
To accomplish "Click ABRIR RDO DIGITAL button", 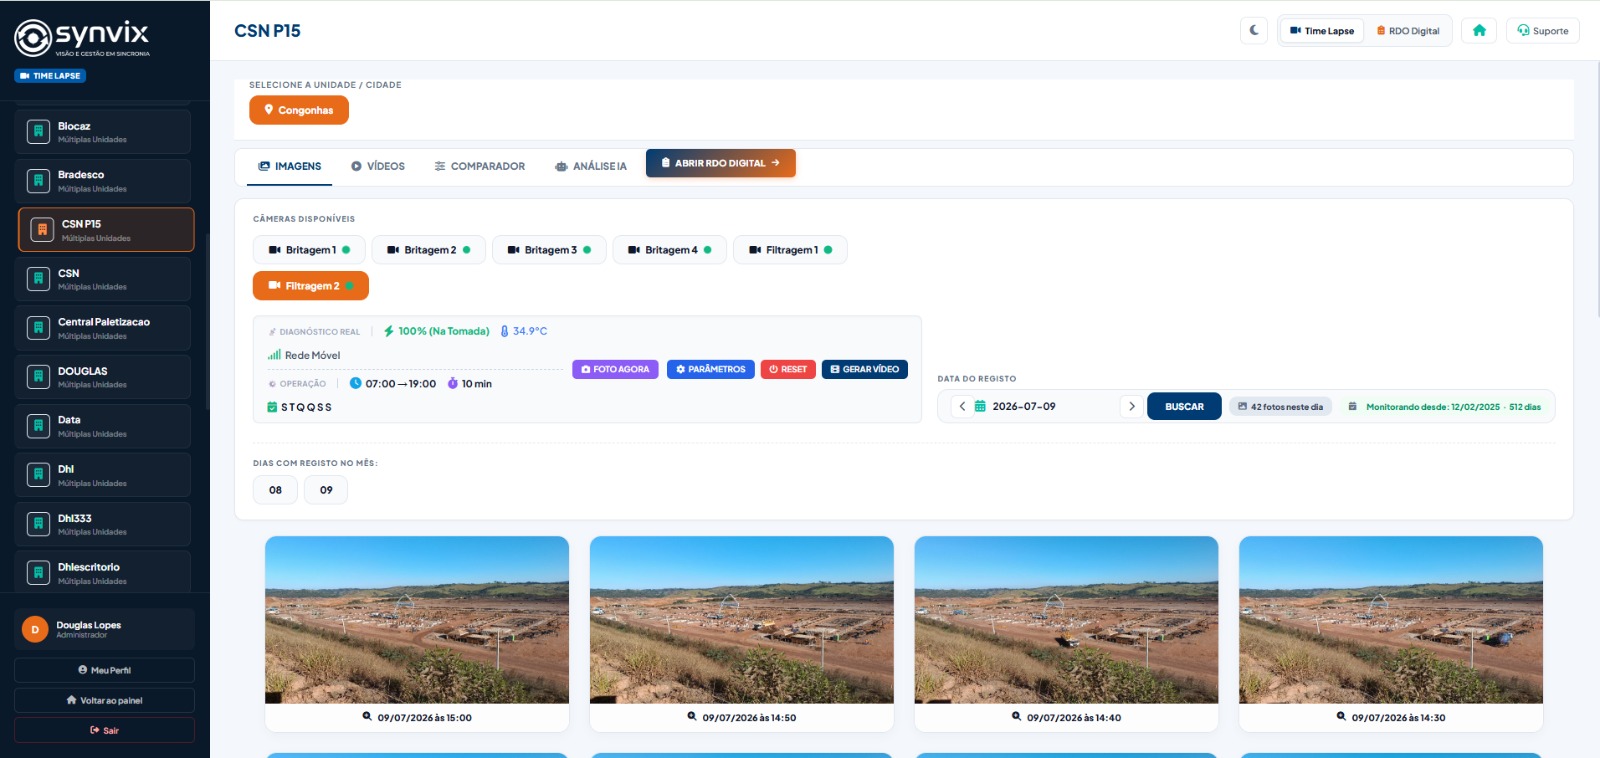I will click(721, 163).
